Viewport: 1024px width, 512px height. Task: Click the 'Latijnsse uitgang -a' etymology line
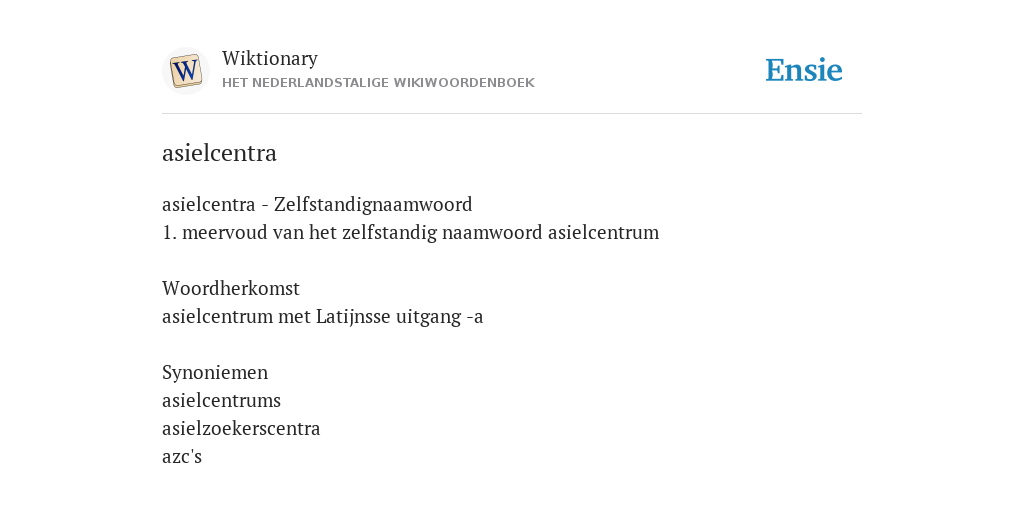[x=323, y=317]
